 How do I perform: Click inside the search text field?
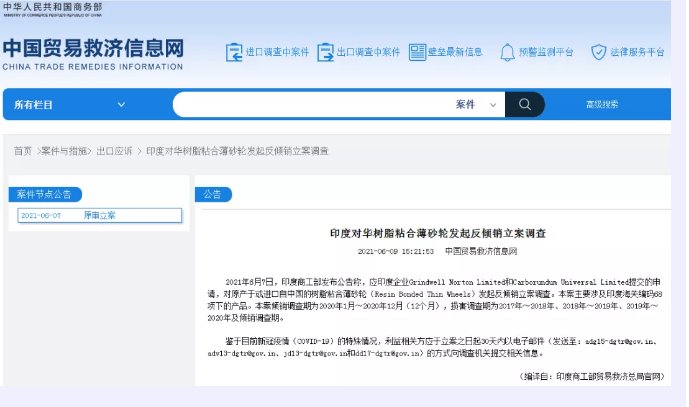(310, 104)
